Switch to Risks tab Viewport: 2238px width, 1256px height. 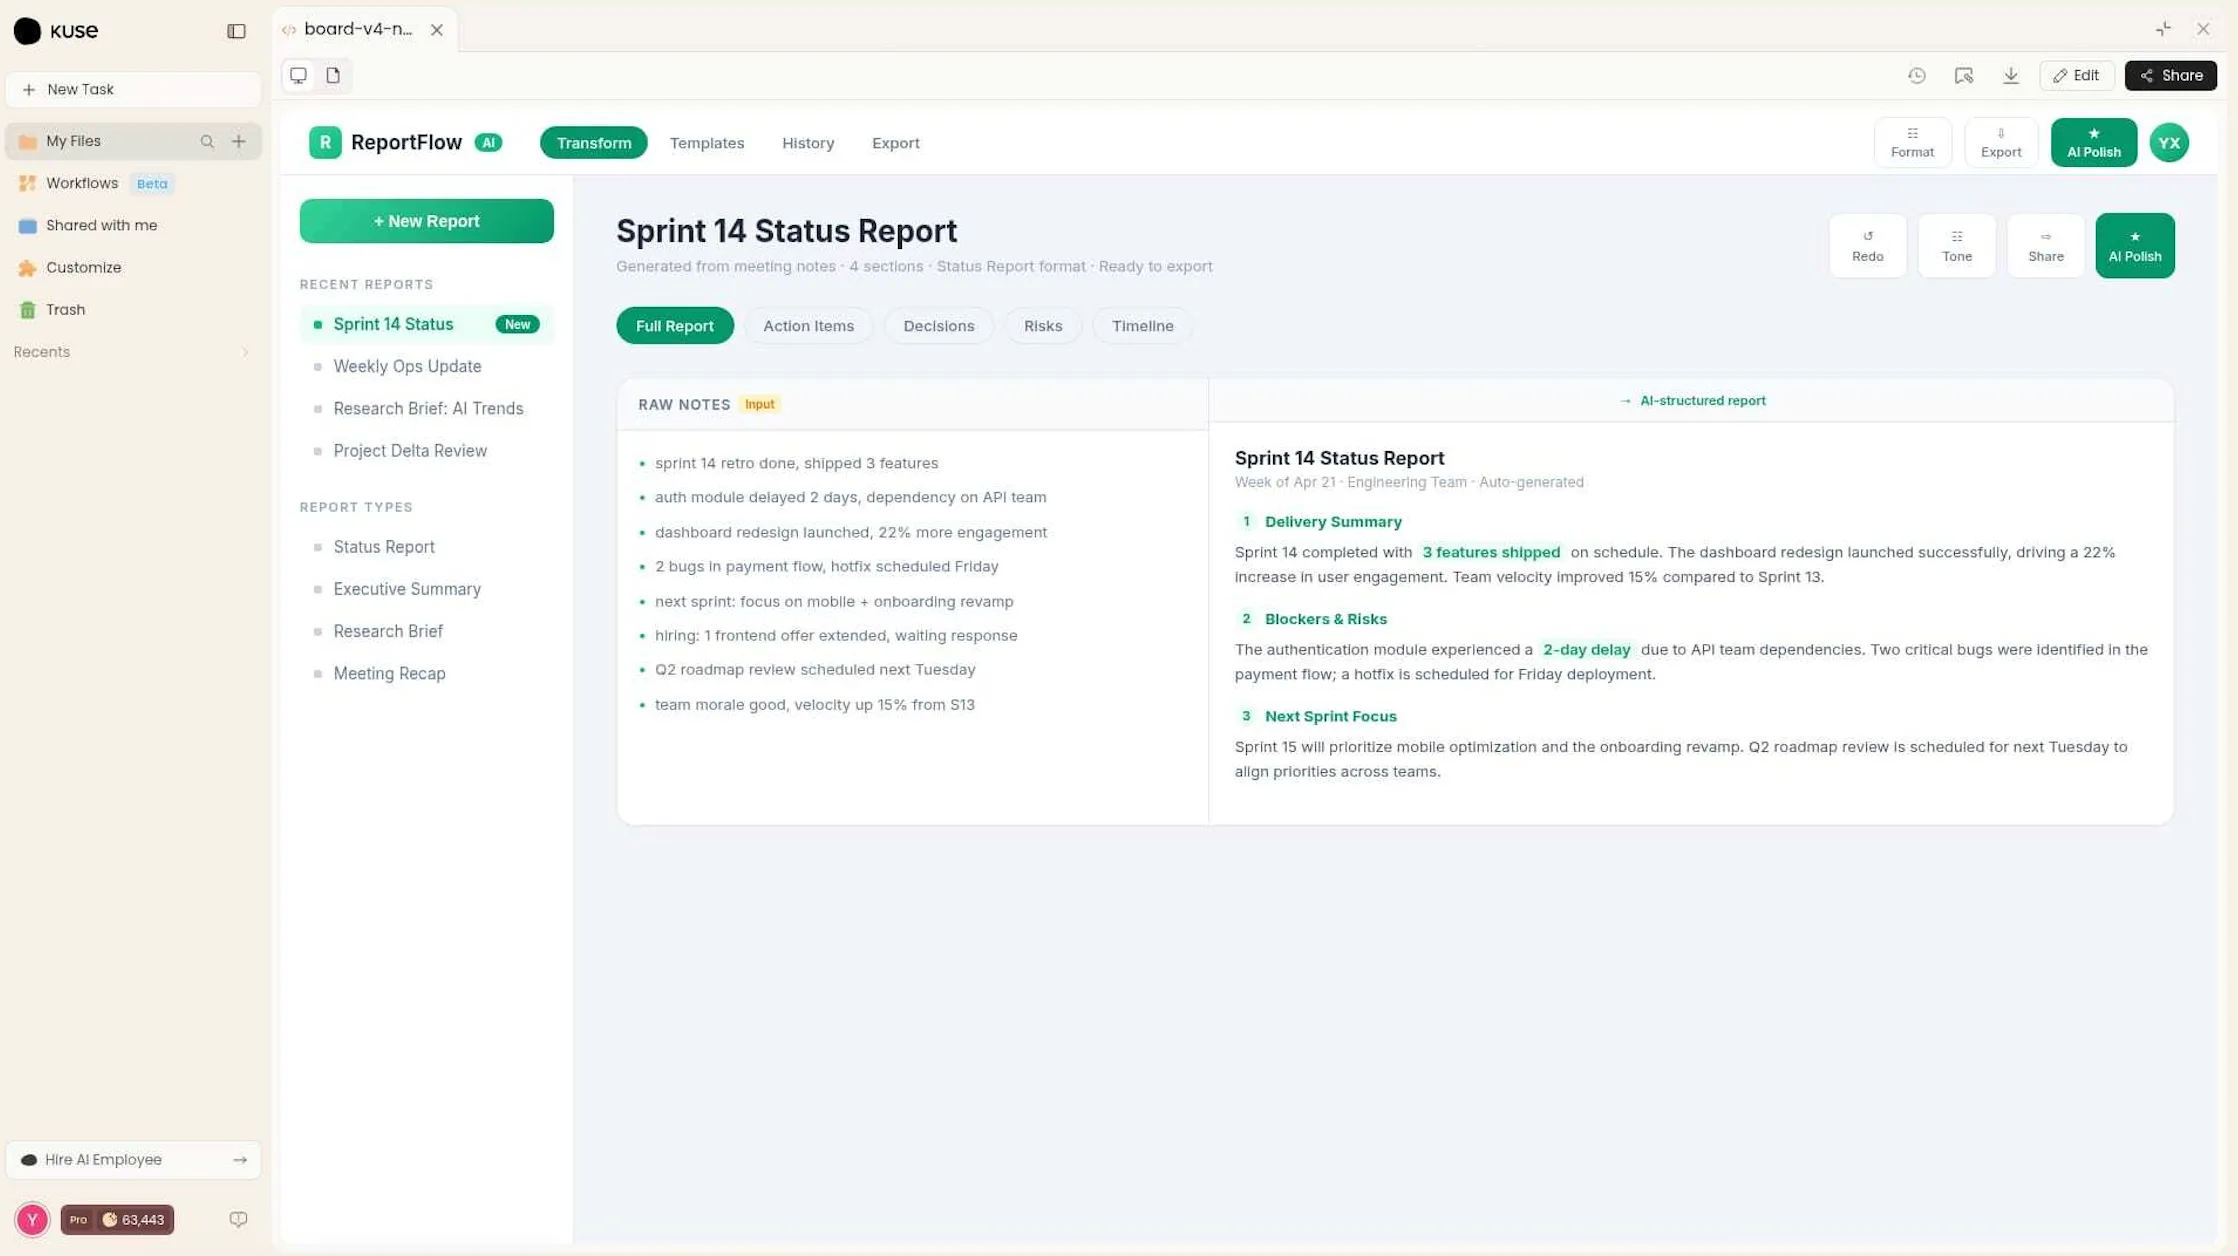pyautogui.click(x=1043, y=326)
